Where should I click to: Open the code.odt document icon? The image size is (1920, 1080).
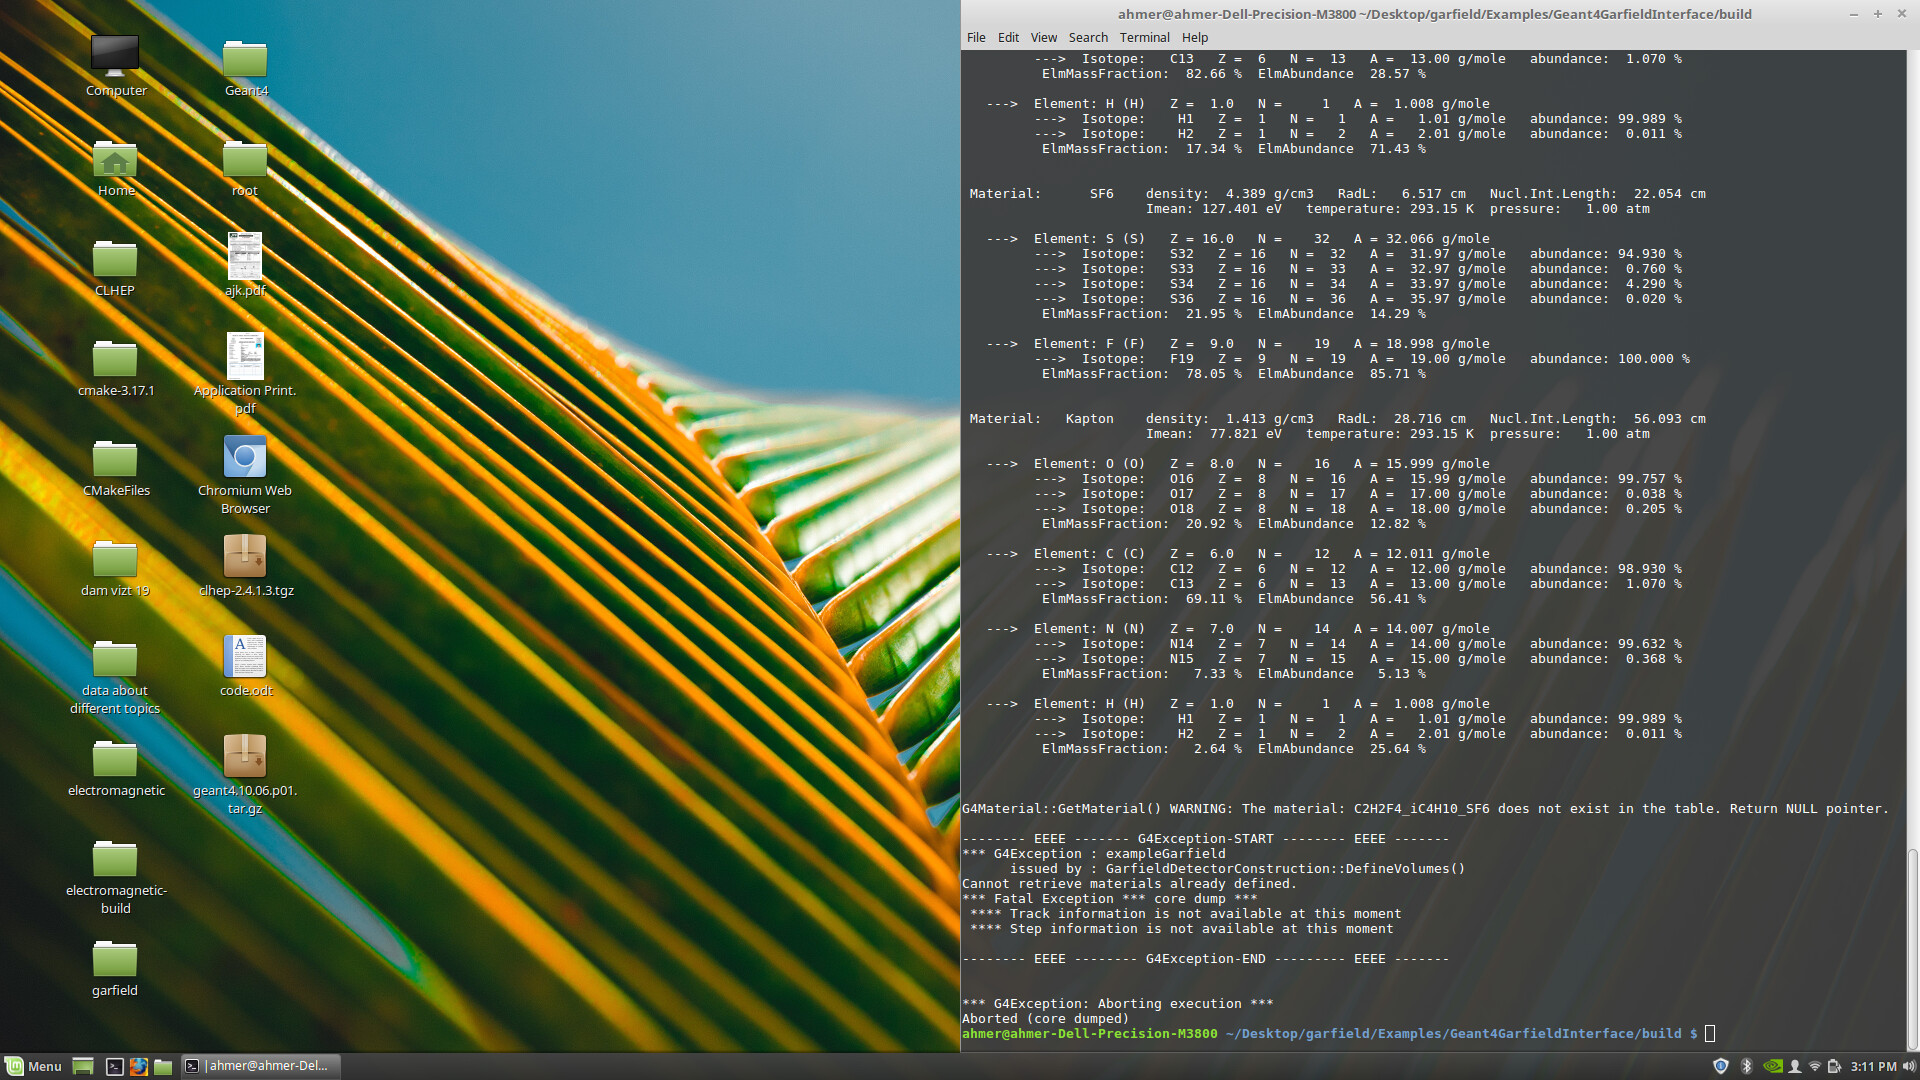coord(245,666)
